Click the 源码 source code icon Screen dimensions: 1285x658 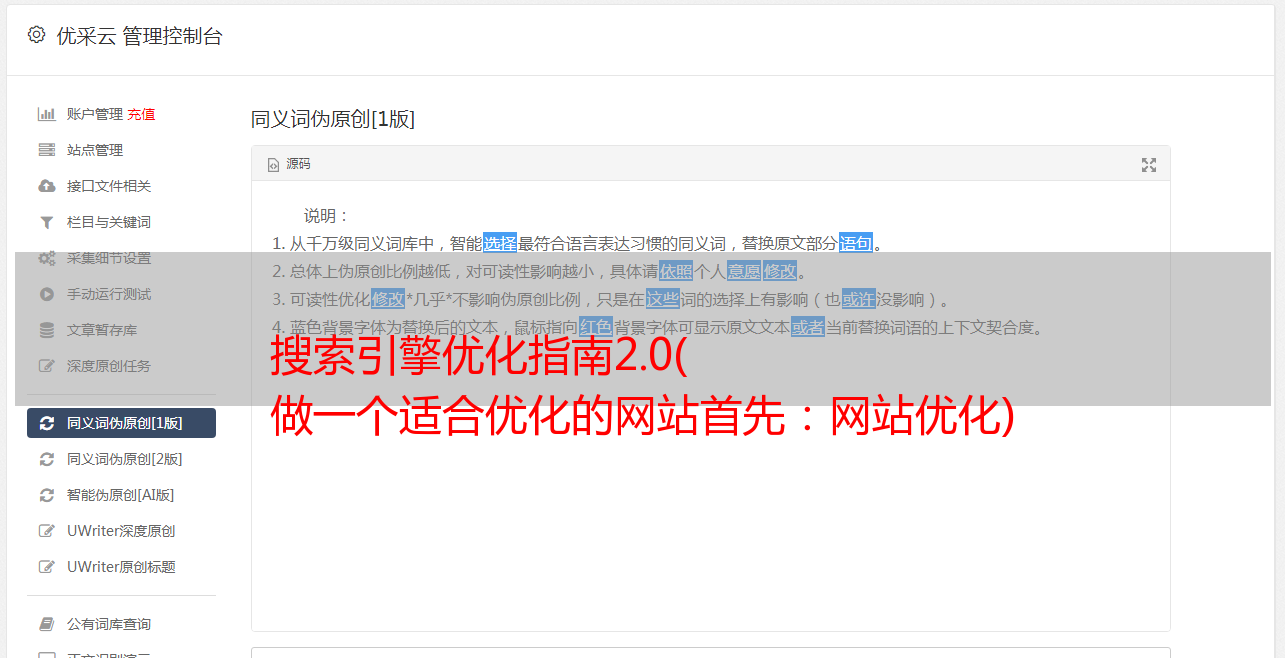[x=273, y=165]
